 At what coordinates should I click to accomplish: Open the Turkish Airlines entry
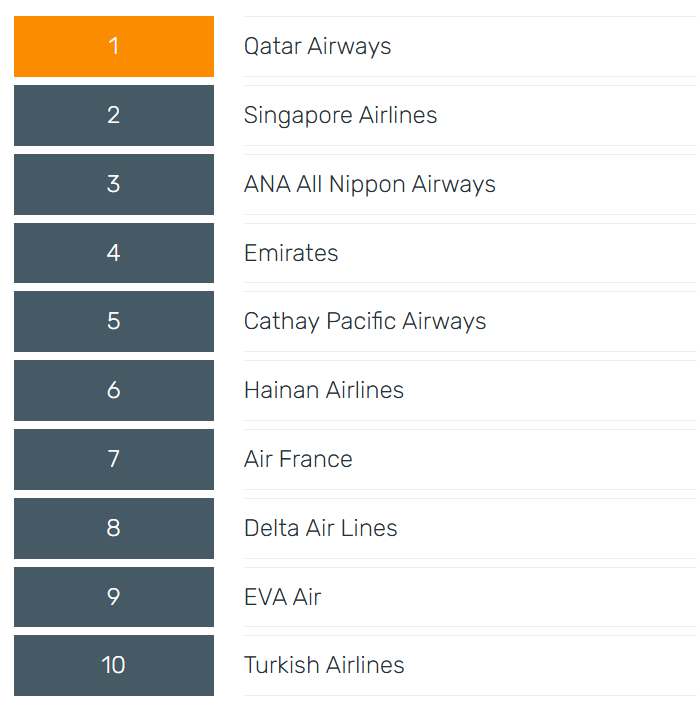(x=324, y=665)
